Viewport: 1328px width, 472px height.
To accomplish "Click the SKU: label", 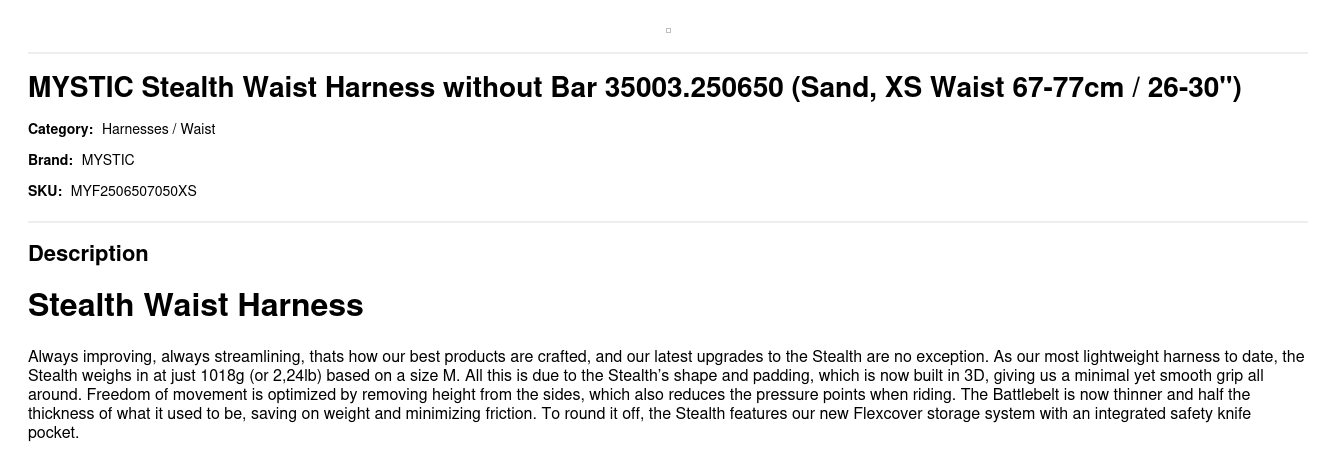I will [45, 191].
